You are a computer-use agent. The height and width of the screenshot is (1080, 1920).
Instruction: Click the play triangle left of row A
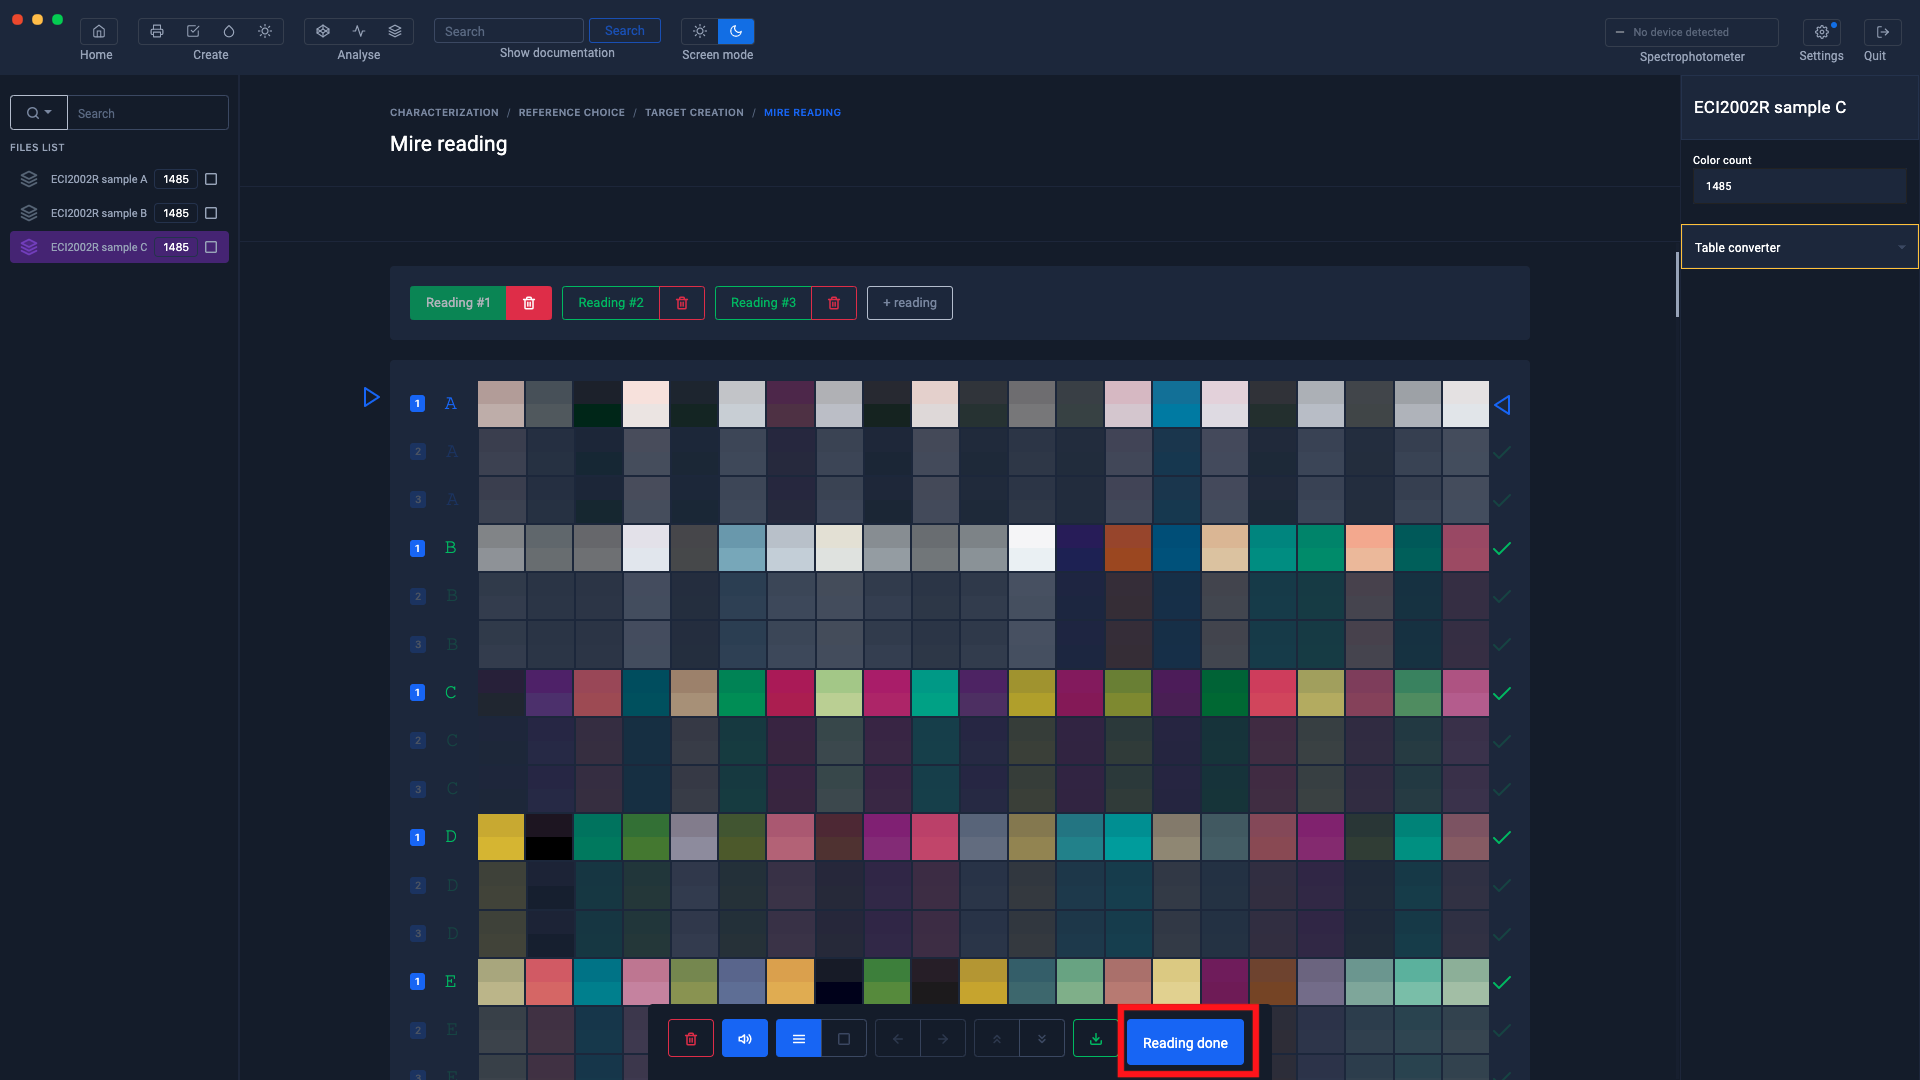pos(371,398)
